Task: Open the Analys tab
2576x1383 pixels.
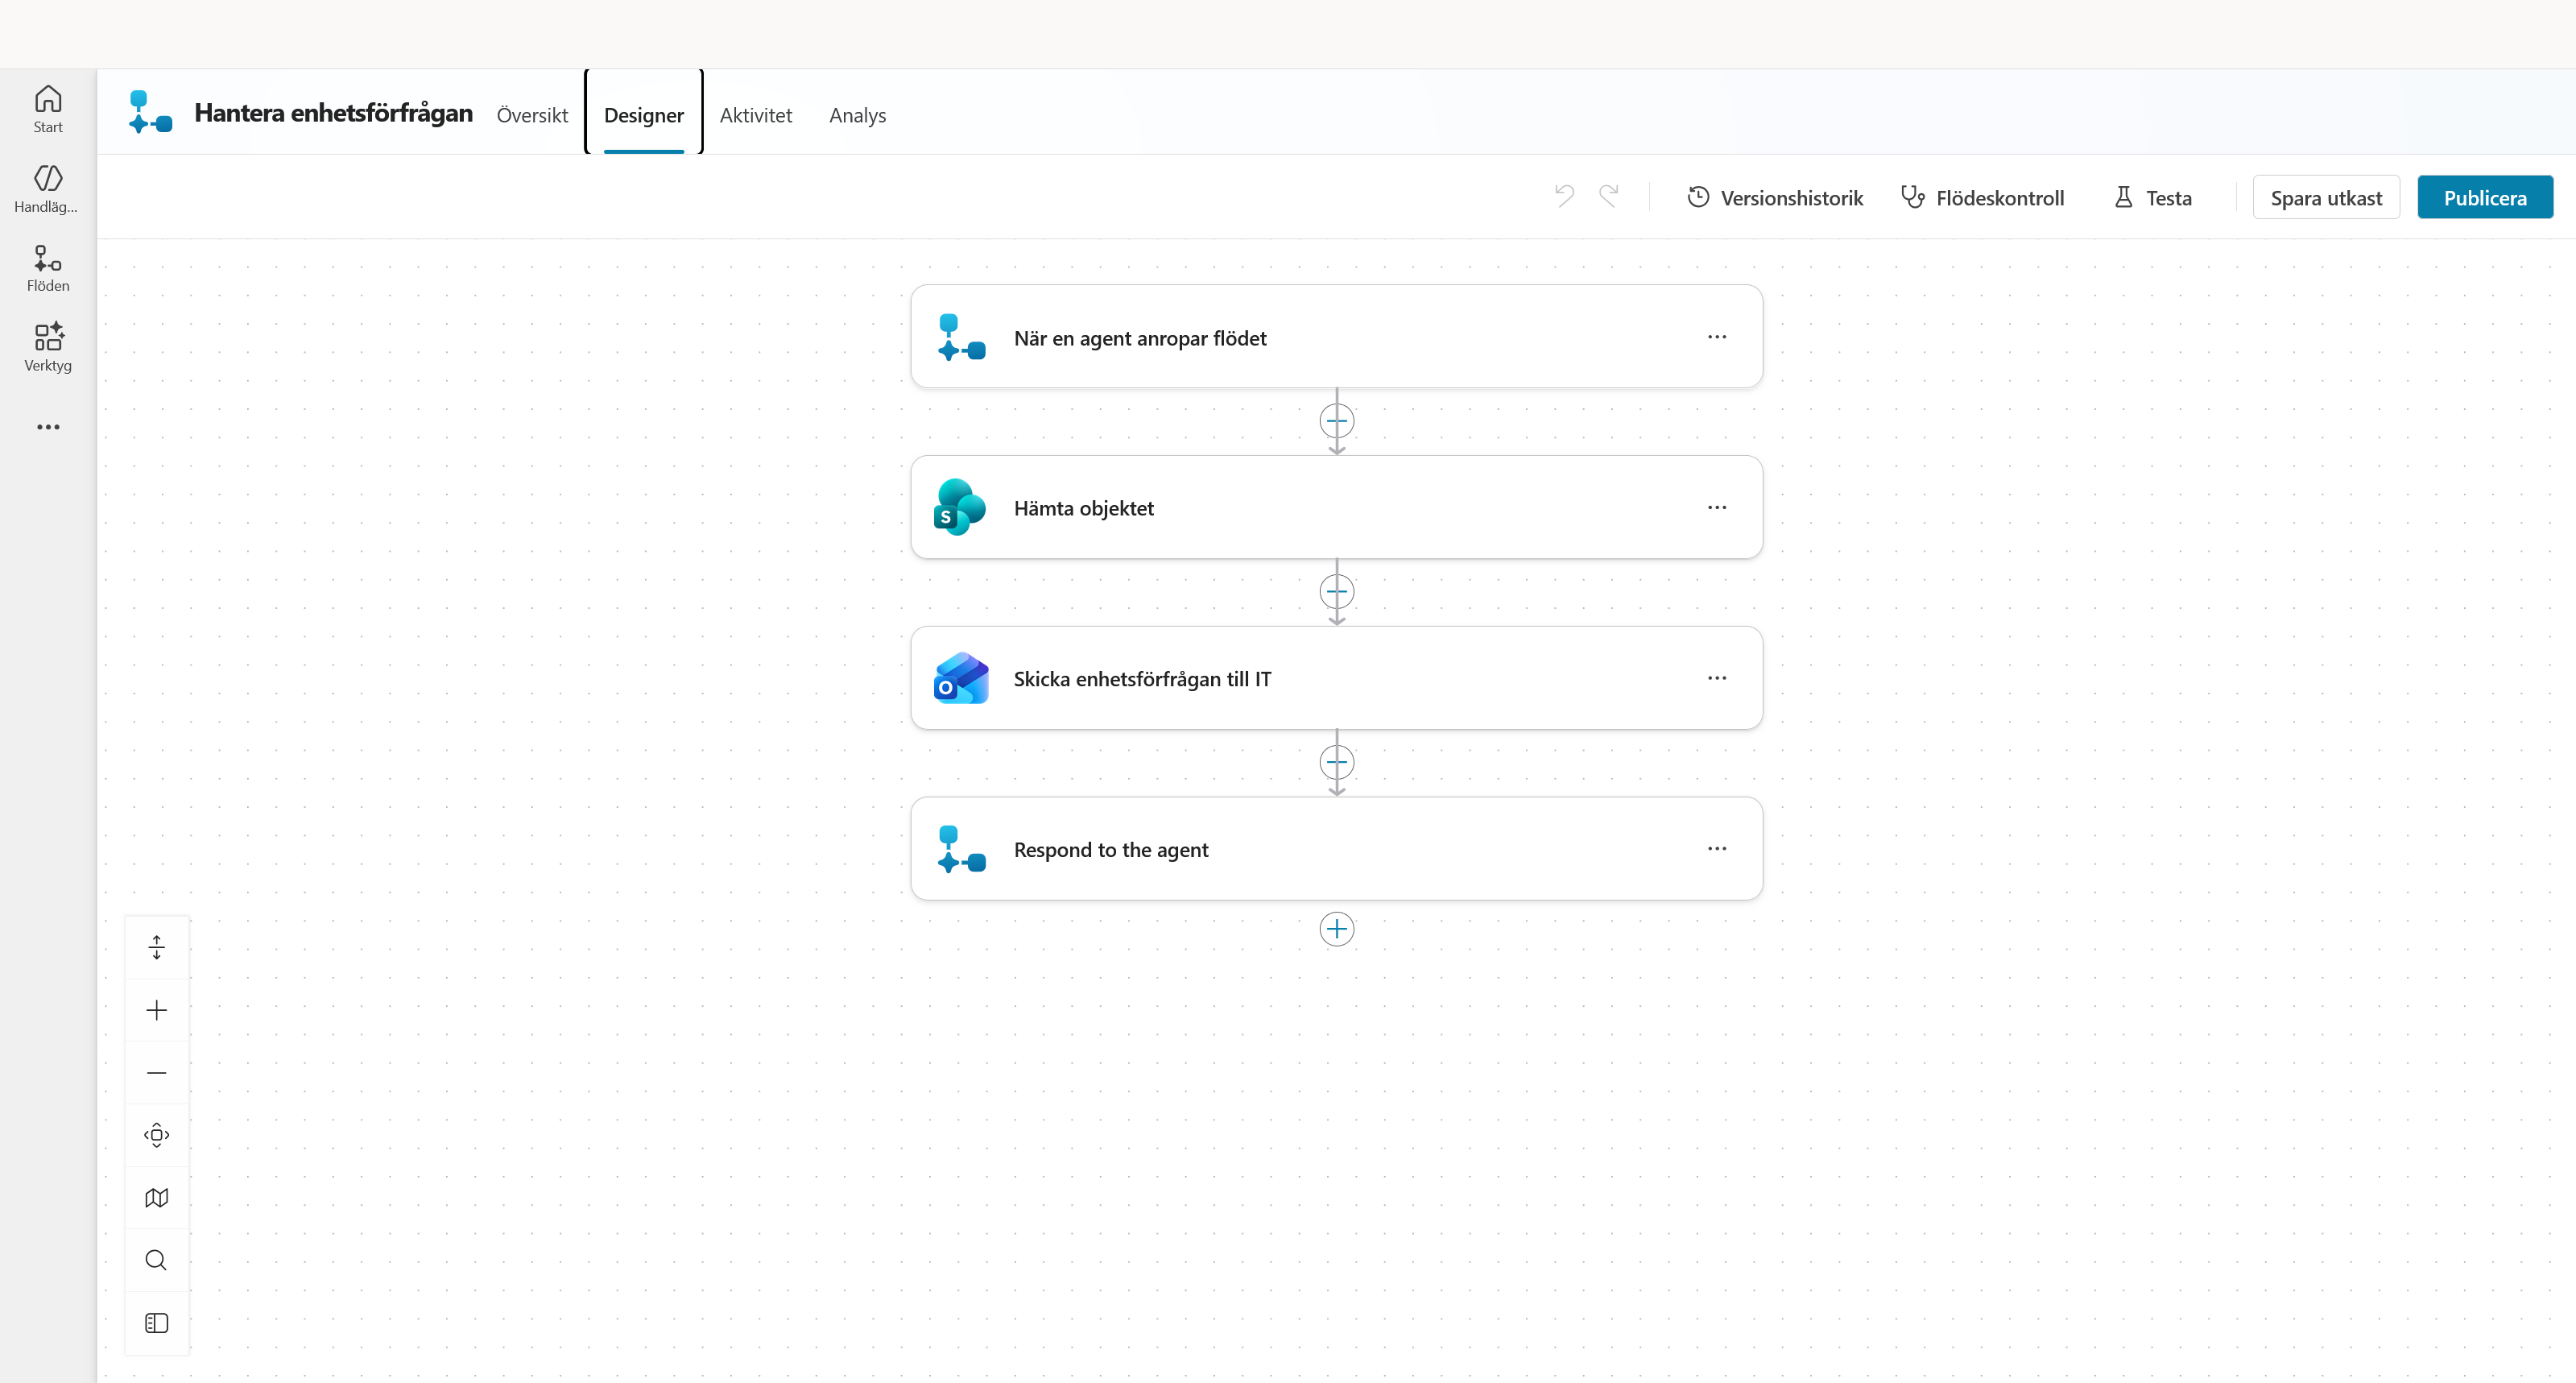Action: 857,115
